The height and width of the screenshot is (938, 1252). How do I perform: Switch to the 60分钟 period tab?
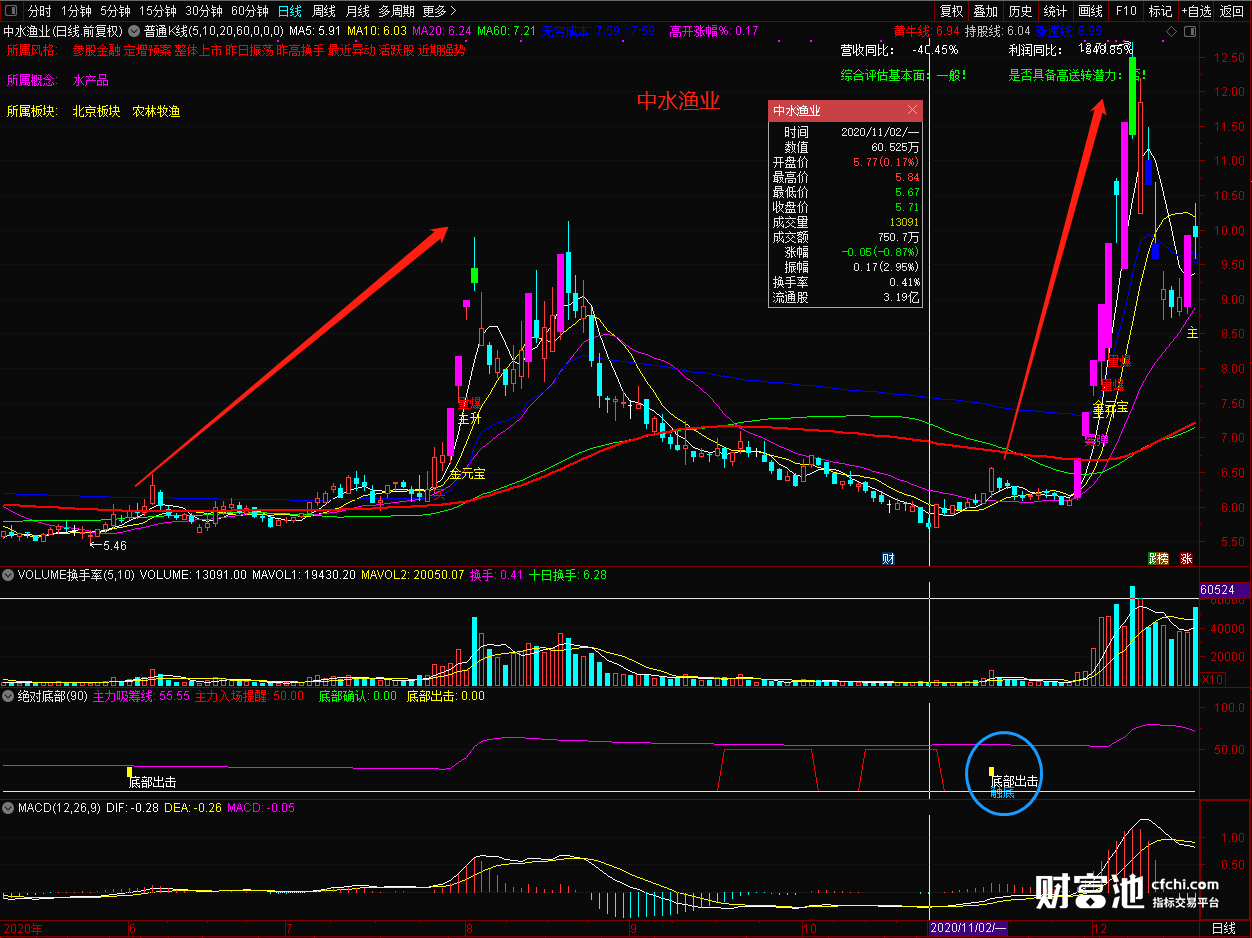pyautogui.click(x=250, y=11)
